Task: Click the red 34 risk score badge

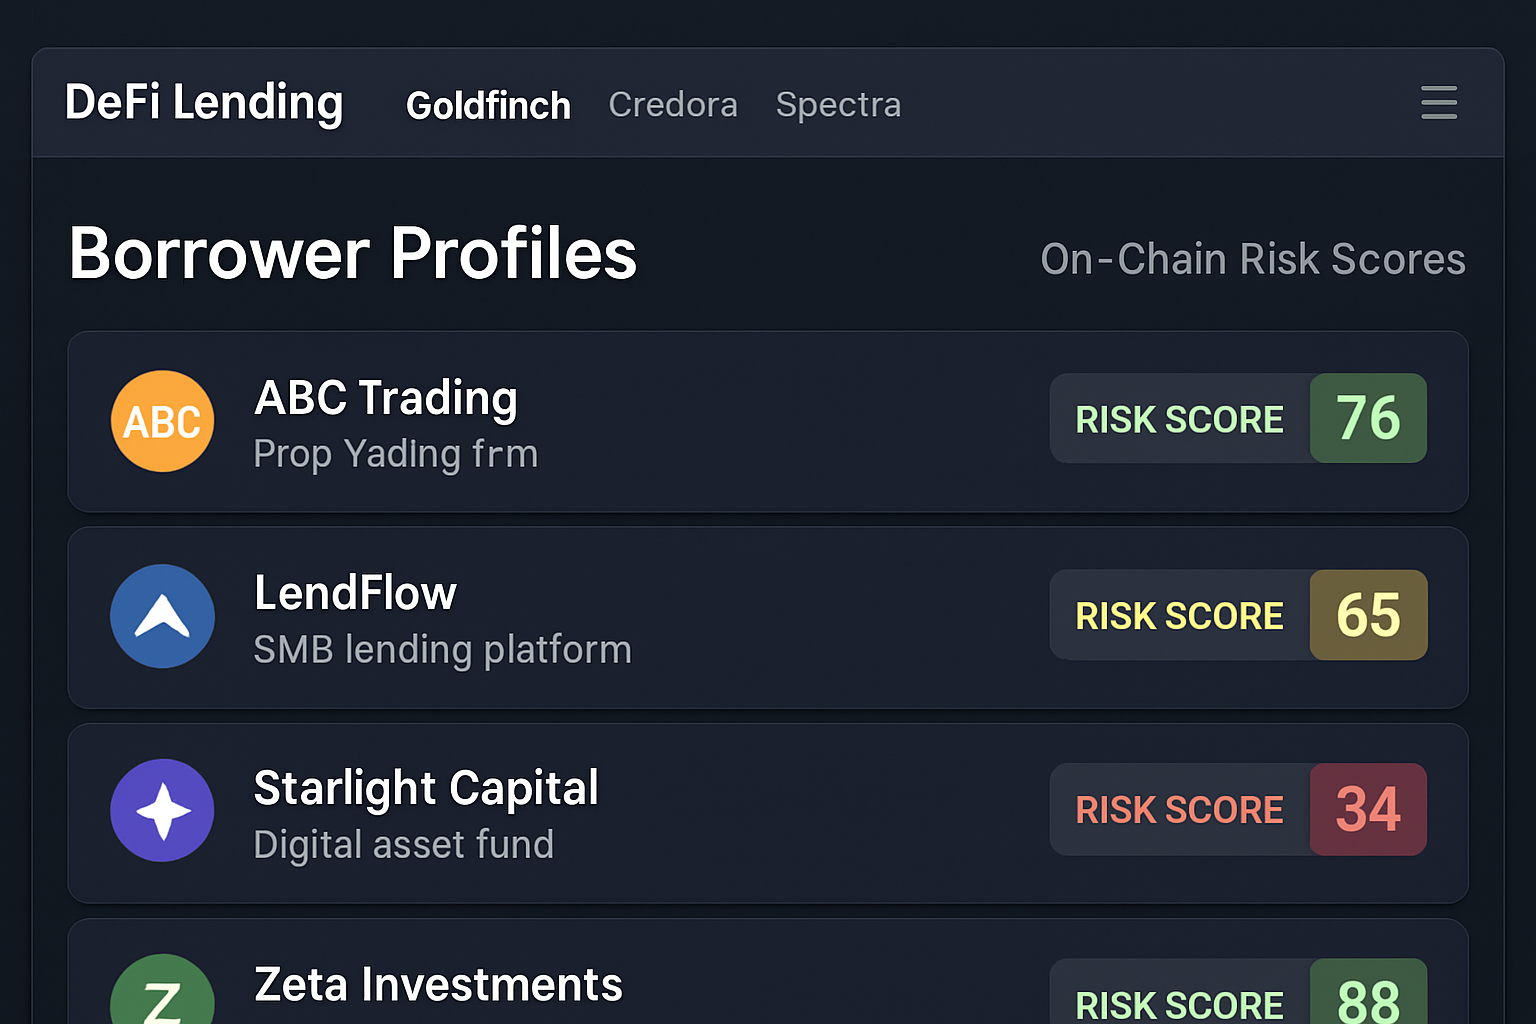Action: point(1368,809)
